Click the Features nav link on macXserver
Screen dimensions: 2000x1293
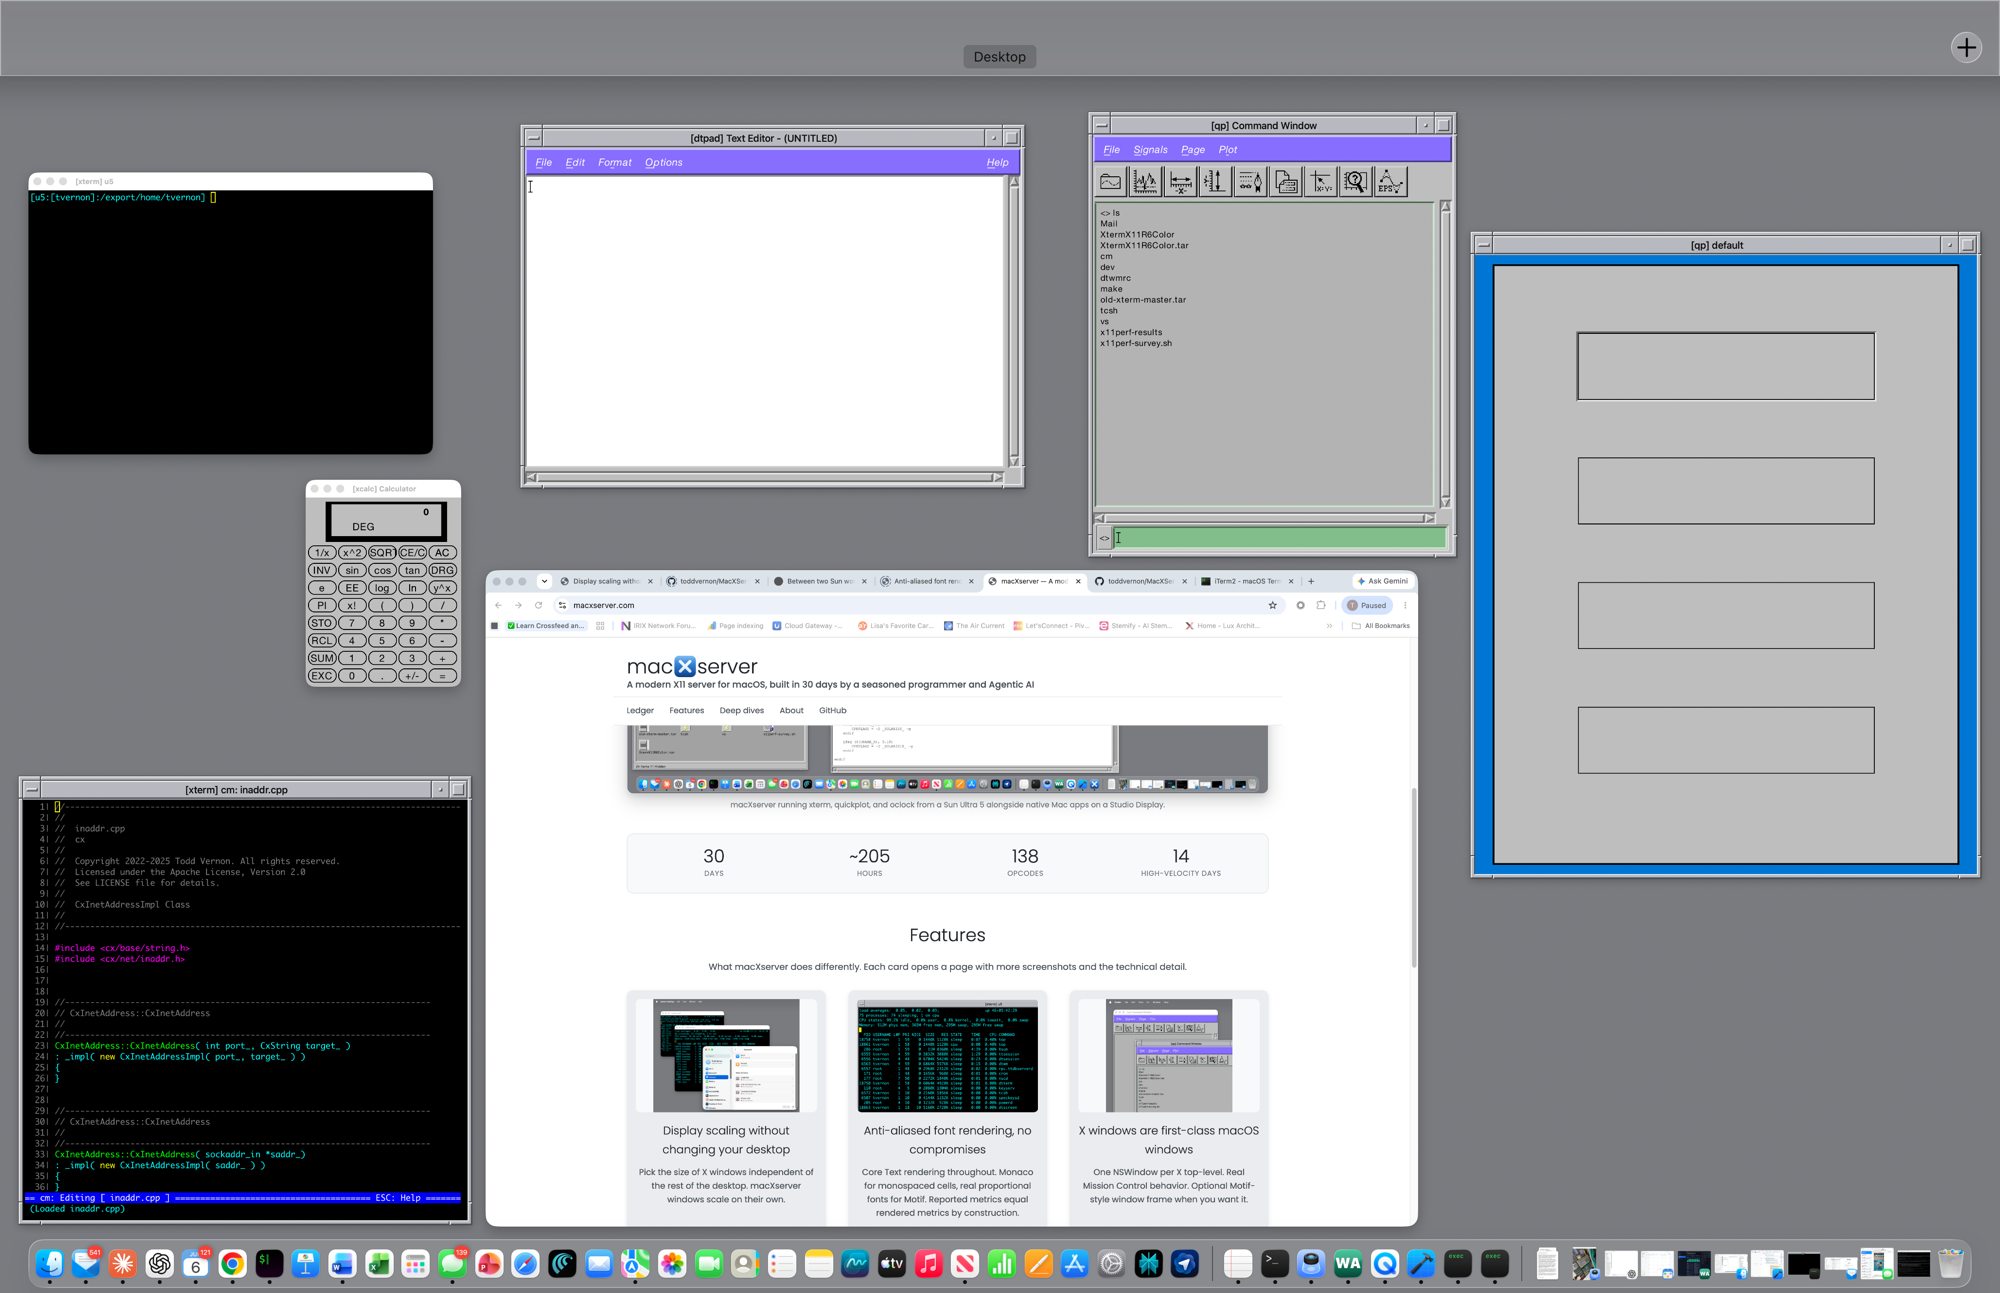click(686, 710)
